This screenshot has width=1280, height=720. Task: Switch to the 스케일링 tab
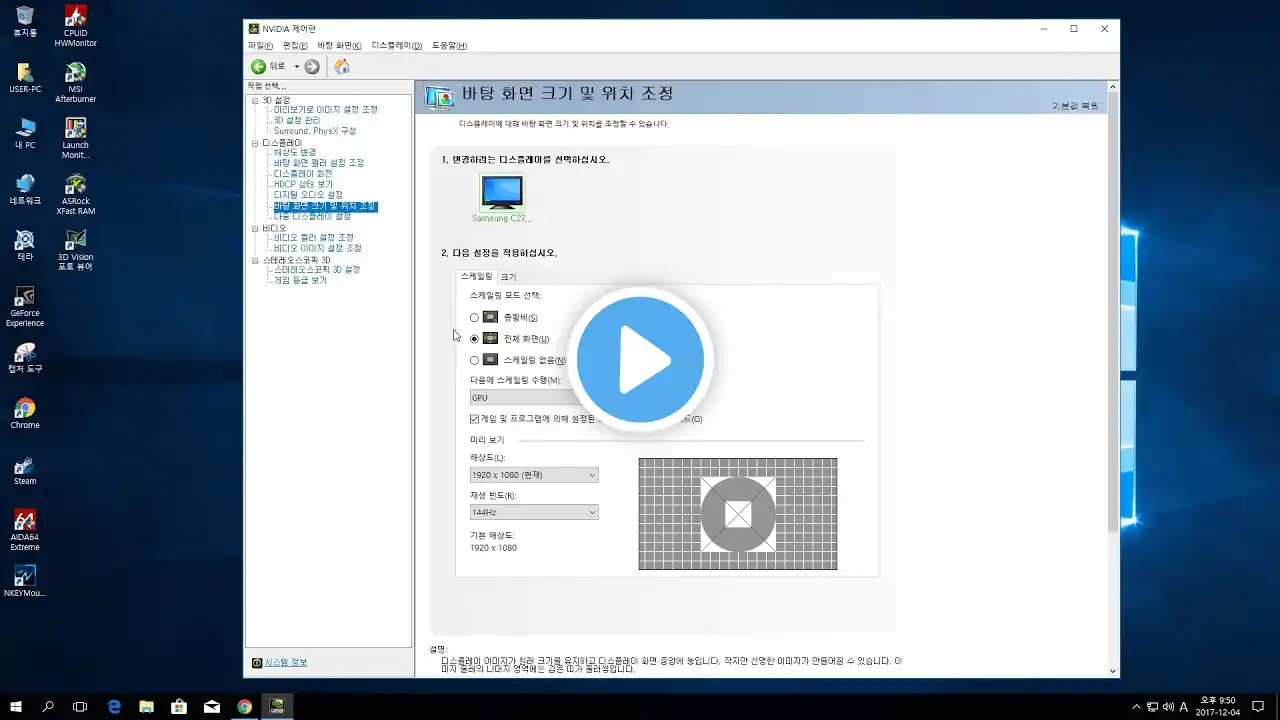point(476,276)
